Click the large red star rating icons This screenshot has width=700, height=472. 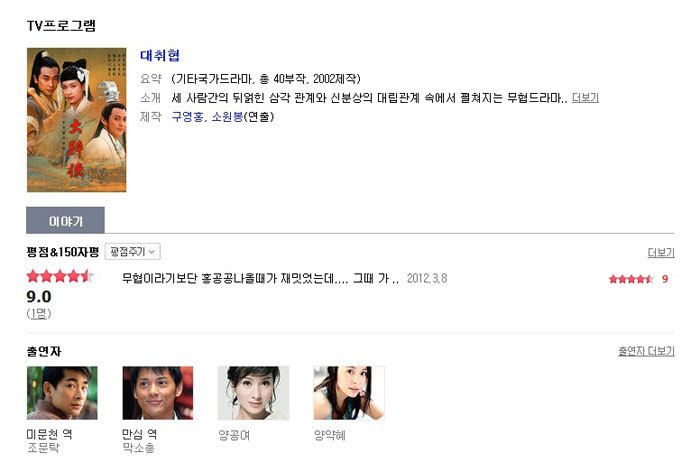(60, 276)
